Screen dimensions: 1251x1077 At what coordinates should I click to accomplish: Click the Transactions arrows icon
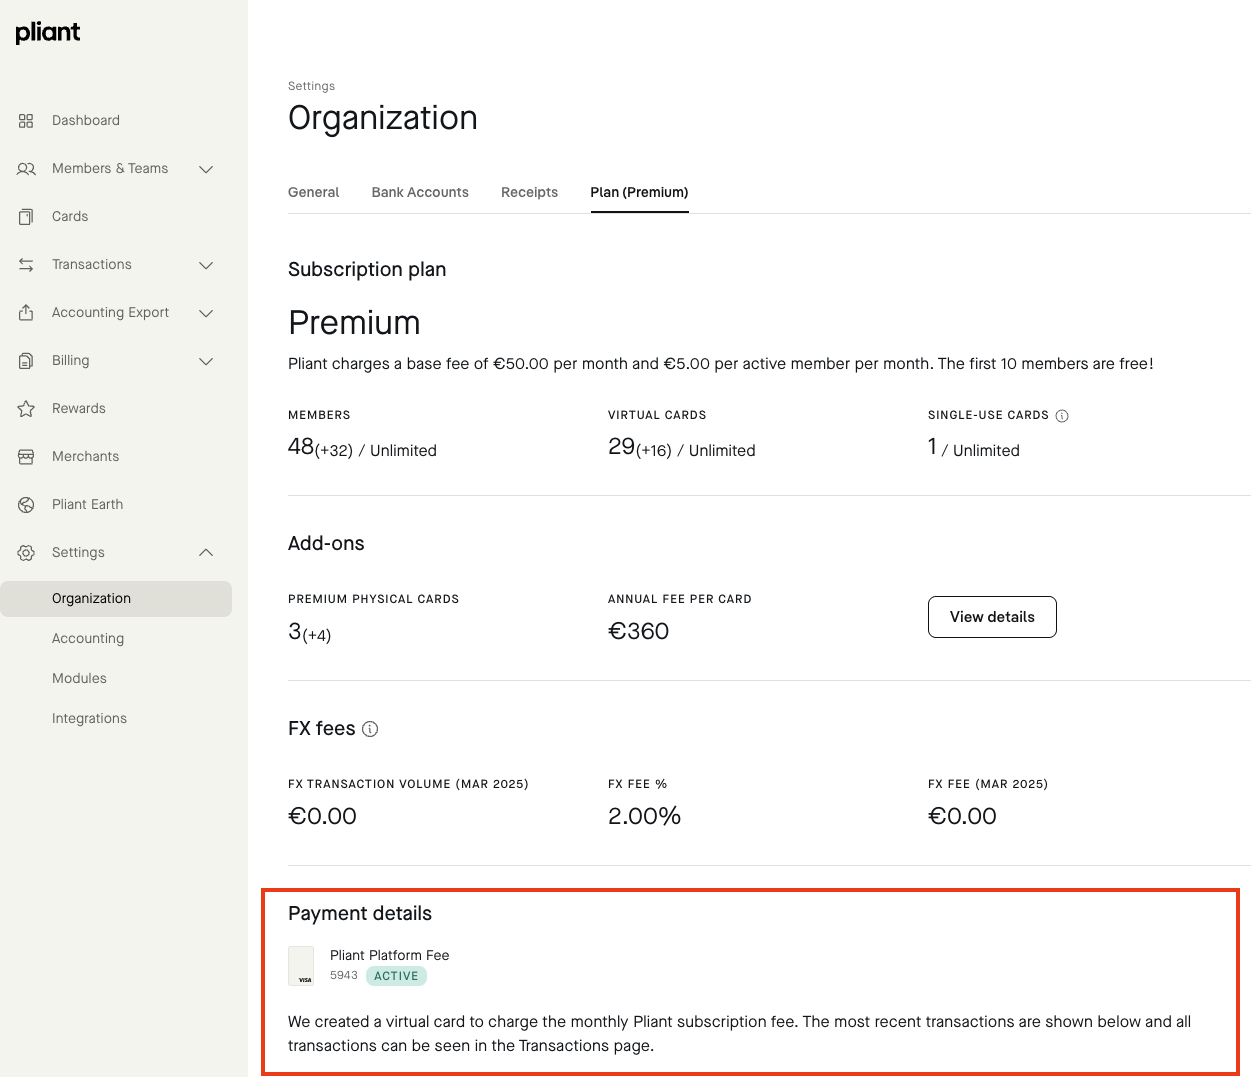pos(26,265)
